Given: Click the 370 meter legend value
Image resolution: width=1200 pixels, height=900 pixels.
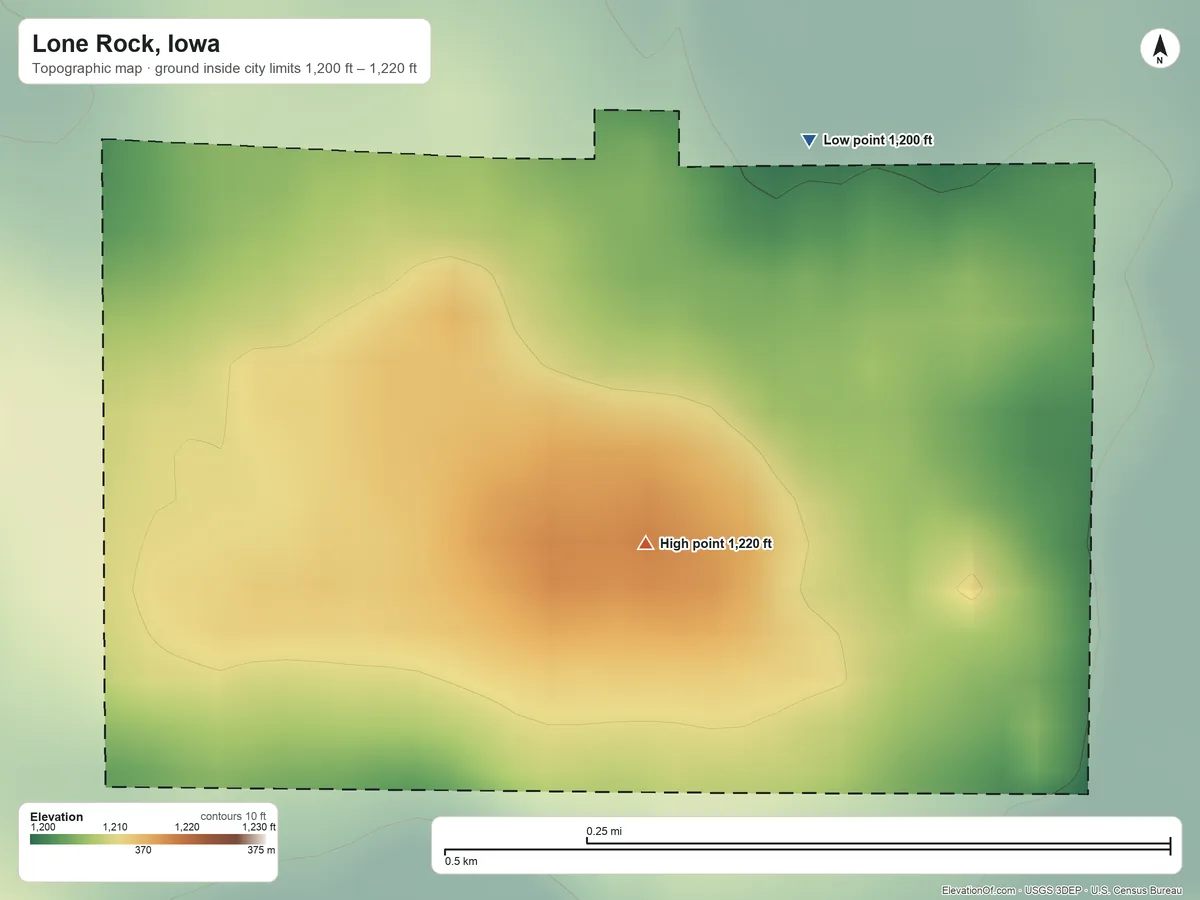Looking at the screenshot, I should [x=143, y=851].
